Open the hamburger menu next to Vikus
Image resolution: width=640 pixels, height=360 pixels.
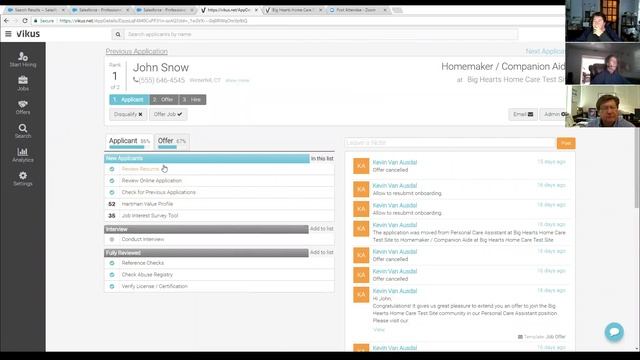pyautogui.click(x=8, y=34)
